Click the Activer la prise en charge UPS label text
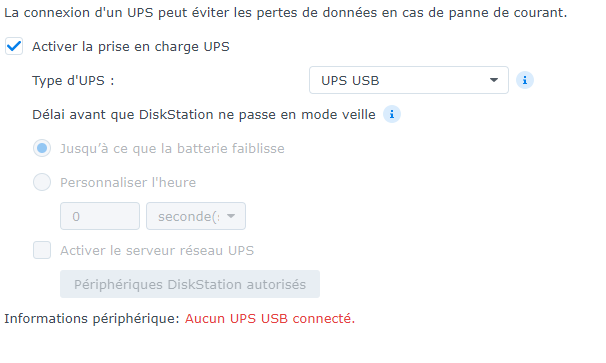Image resolution: width=606 pixels, height=363 pixels. (131, 47)
